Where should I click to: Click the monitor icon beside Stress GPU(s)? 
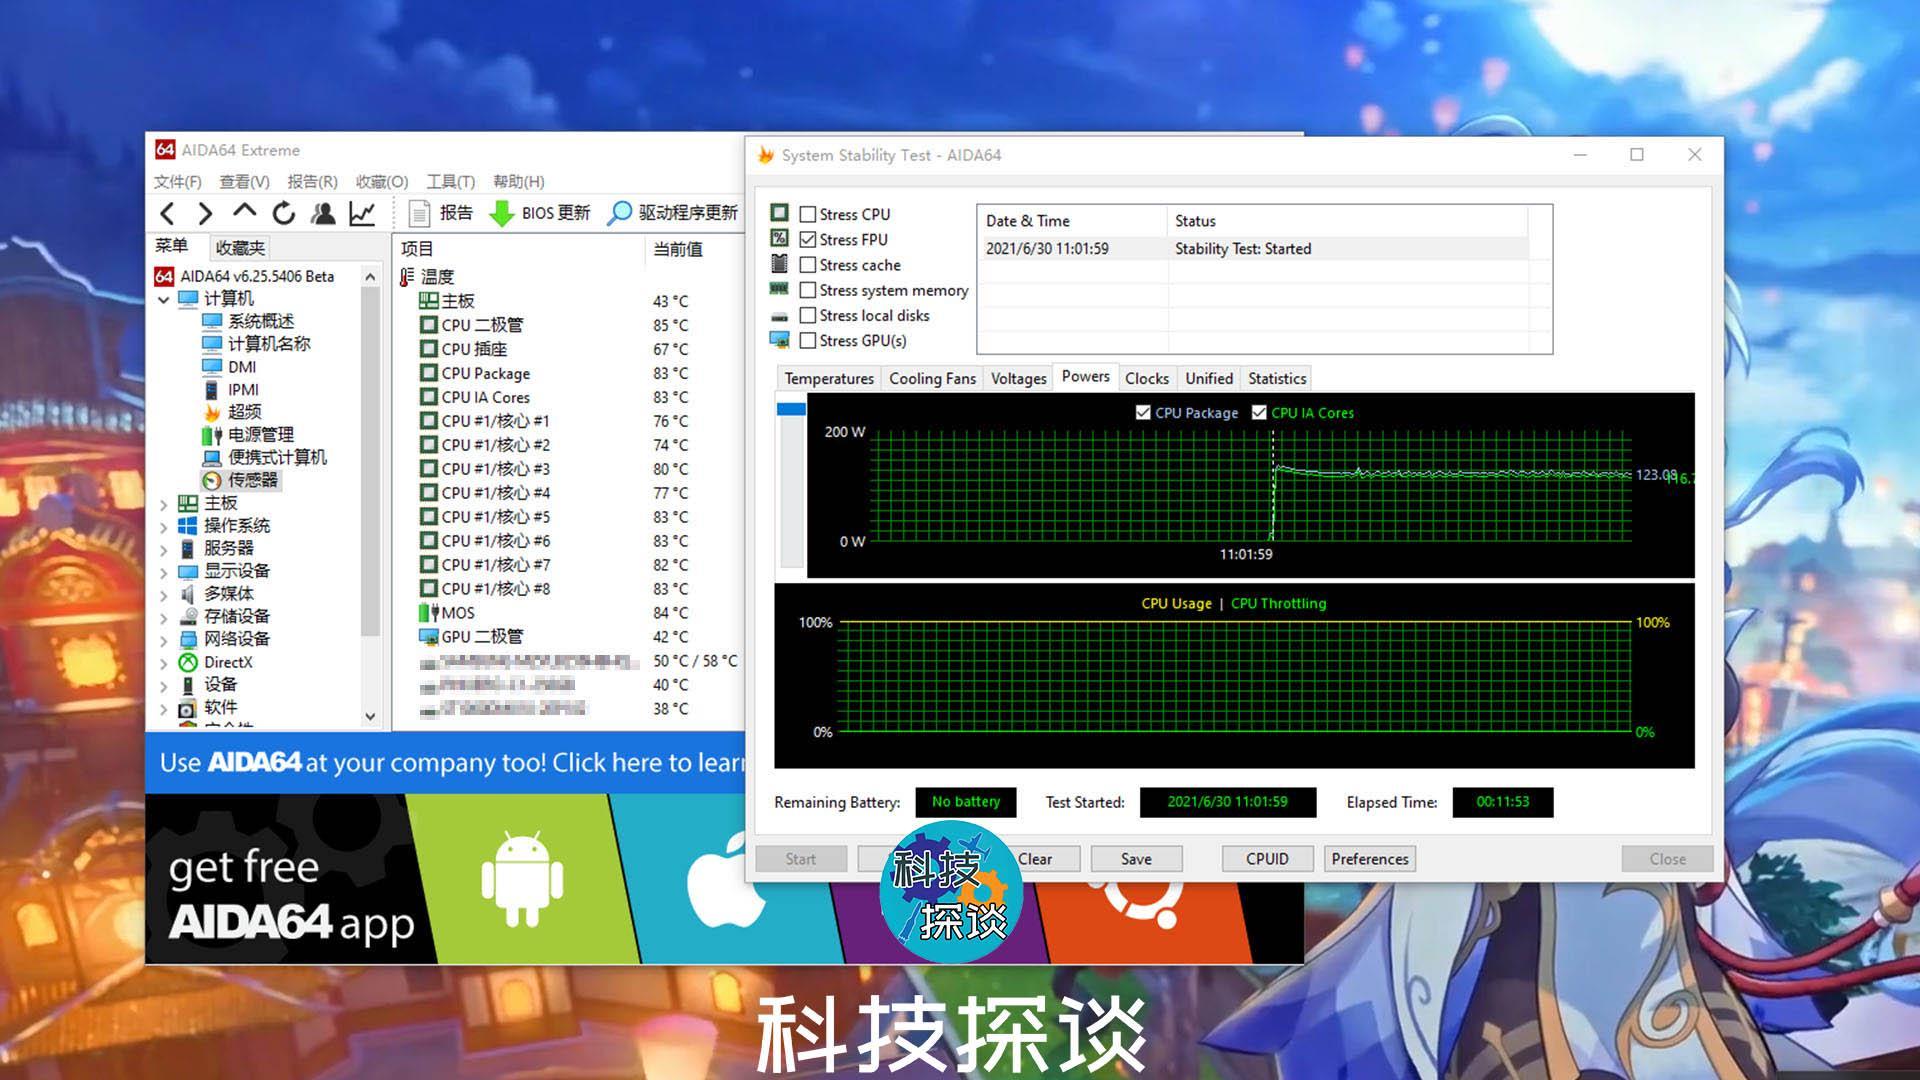click(779, 340)
